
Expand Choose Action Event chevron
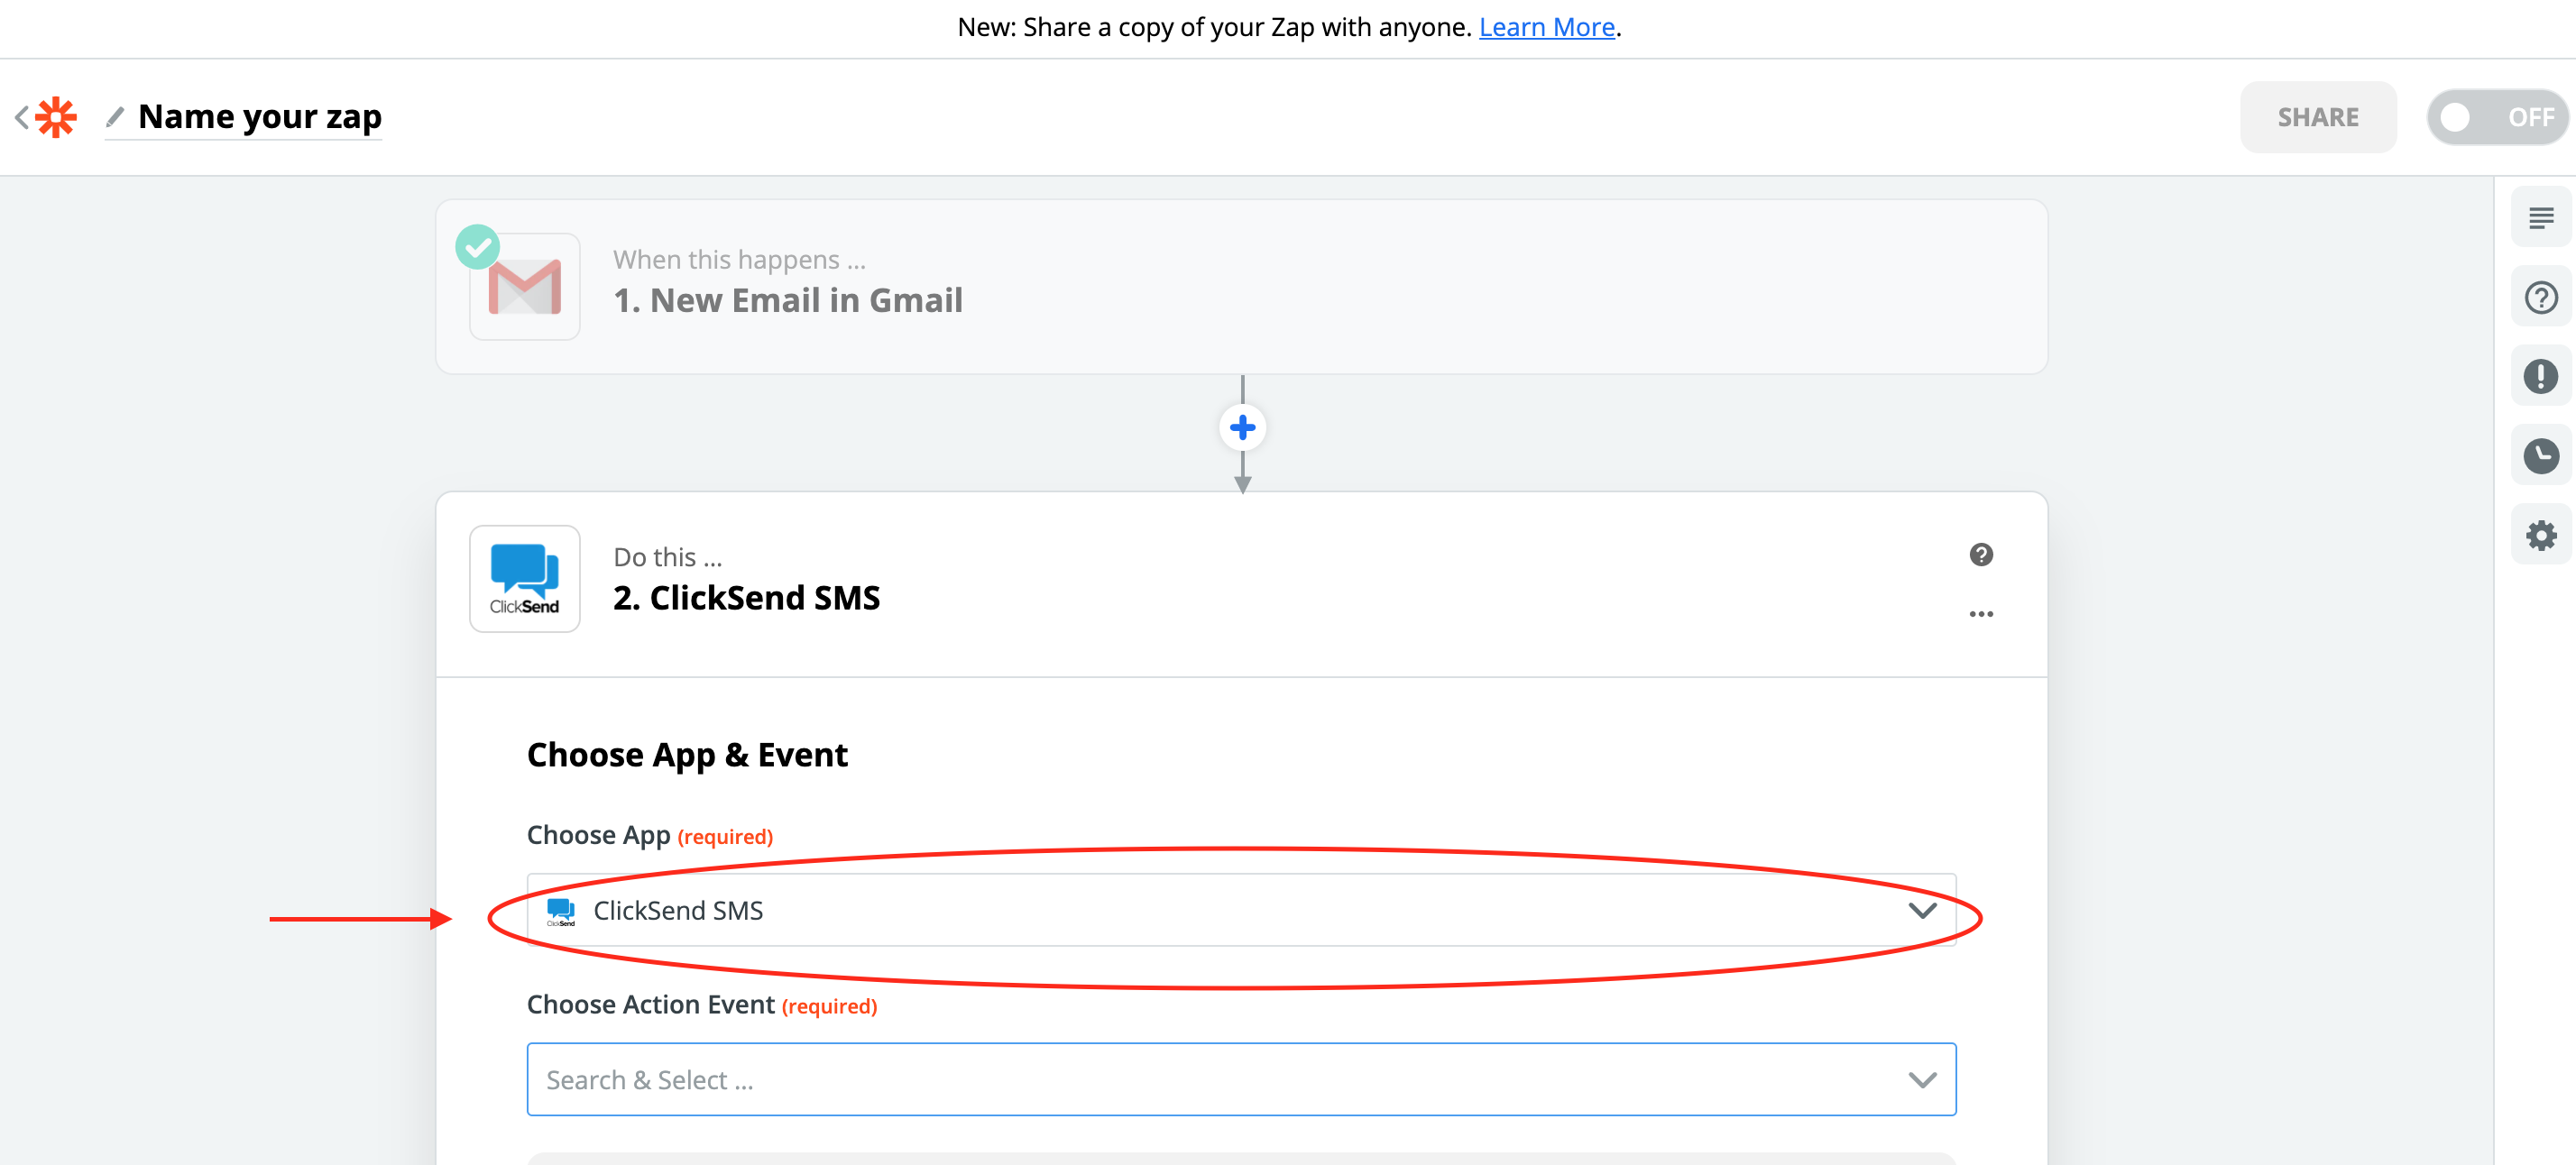(x=1921, y=1080)
